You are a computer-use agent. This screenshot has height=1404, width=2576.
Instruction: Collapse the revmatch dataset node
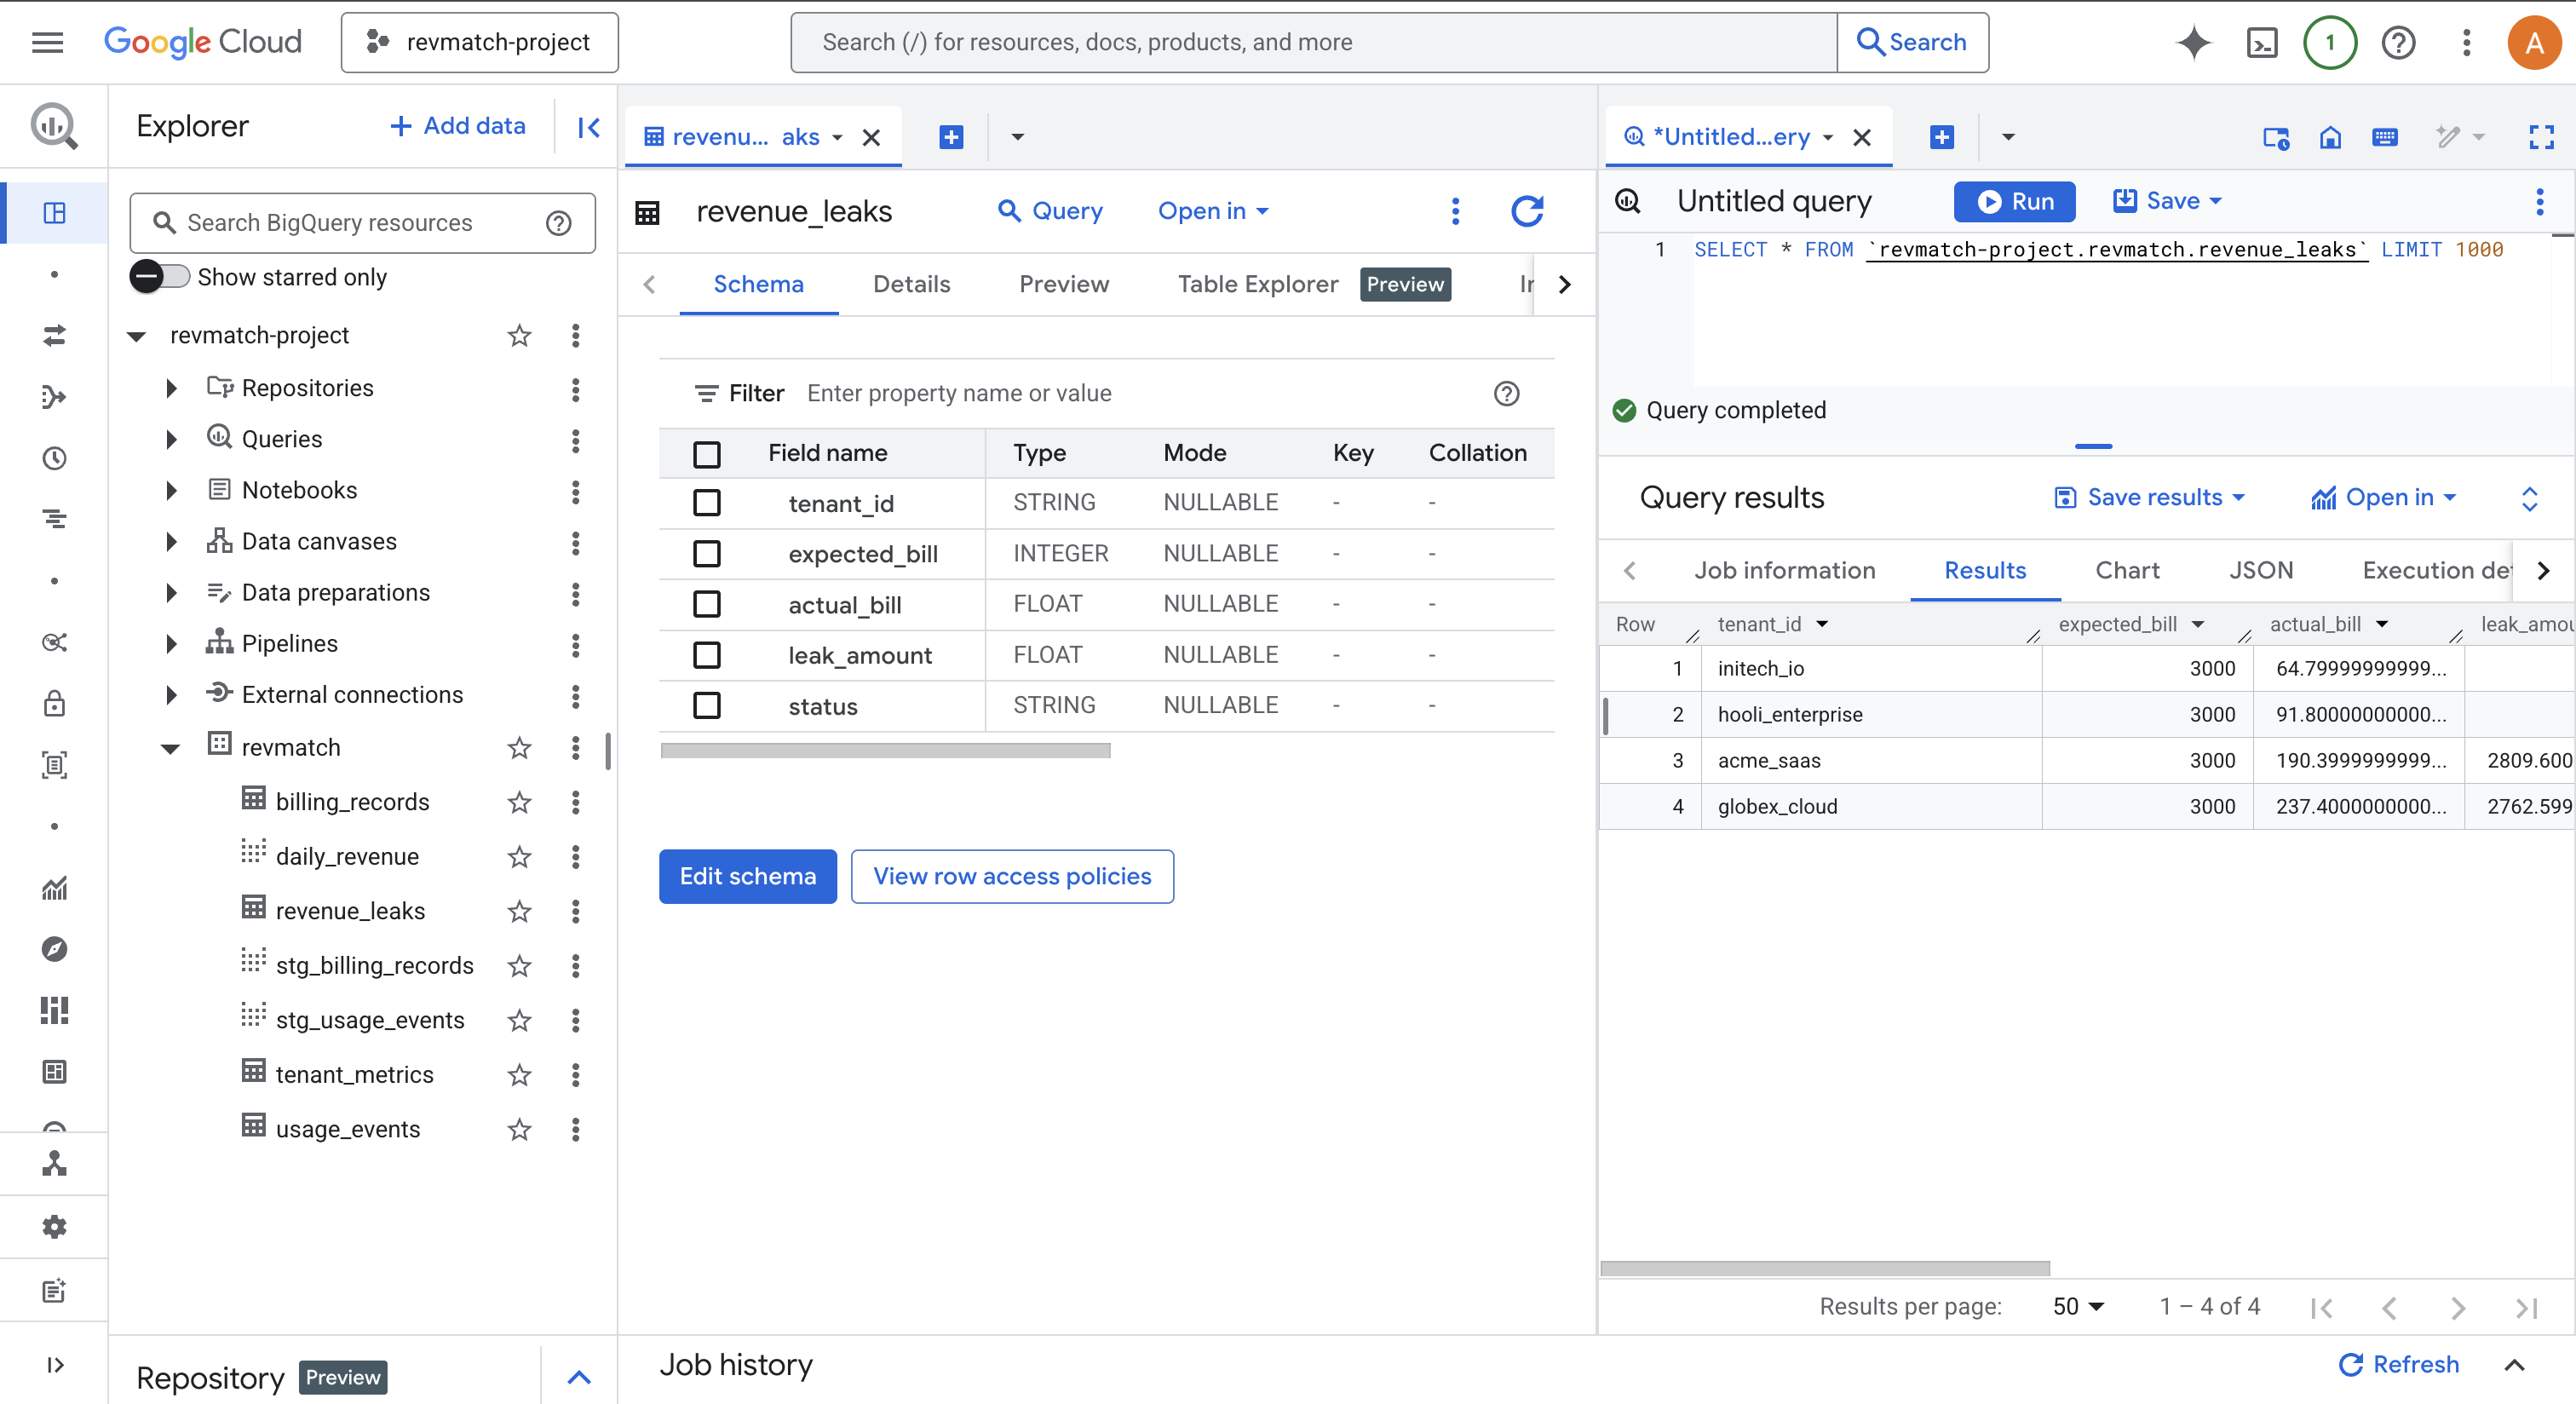click(x=171, y=748)
